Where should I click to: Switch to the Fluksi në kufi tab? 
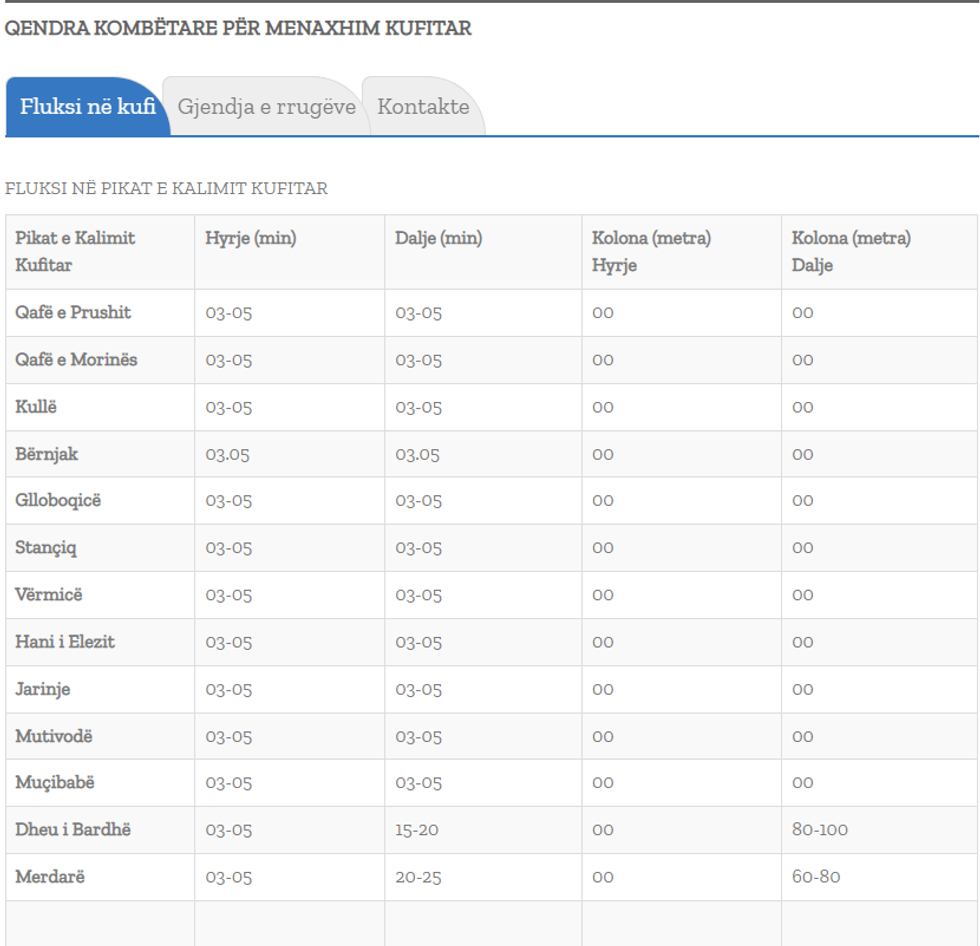(x=88, y=107)
